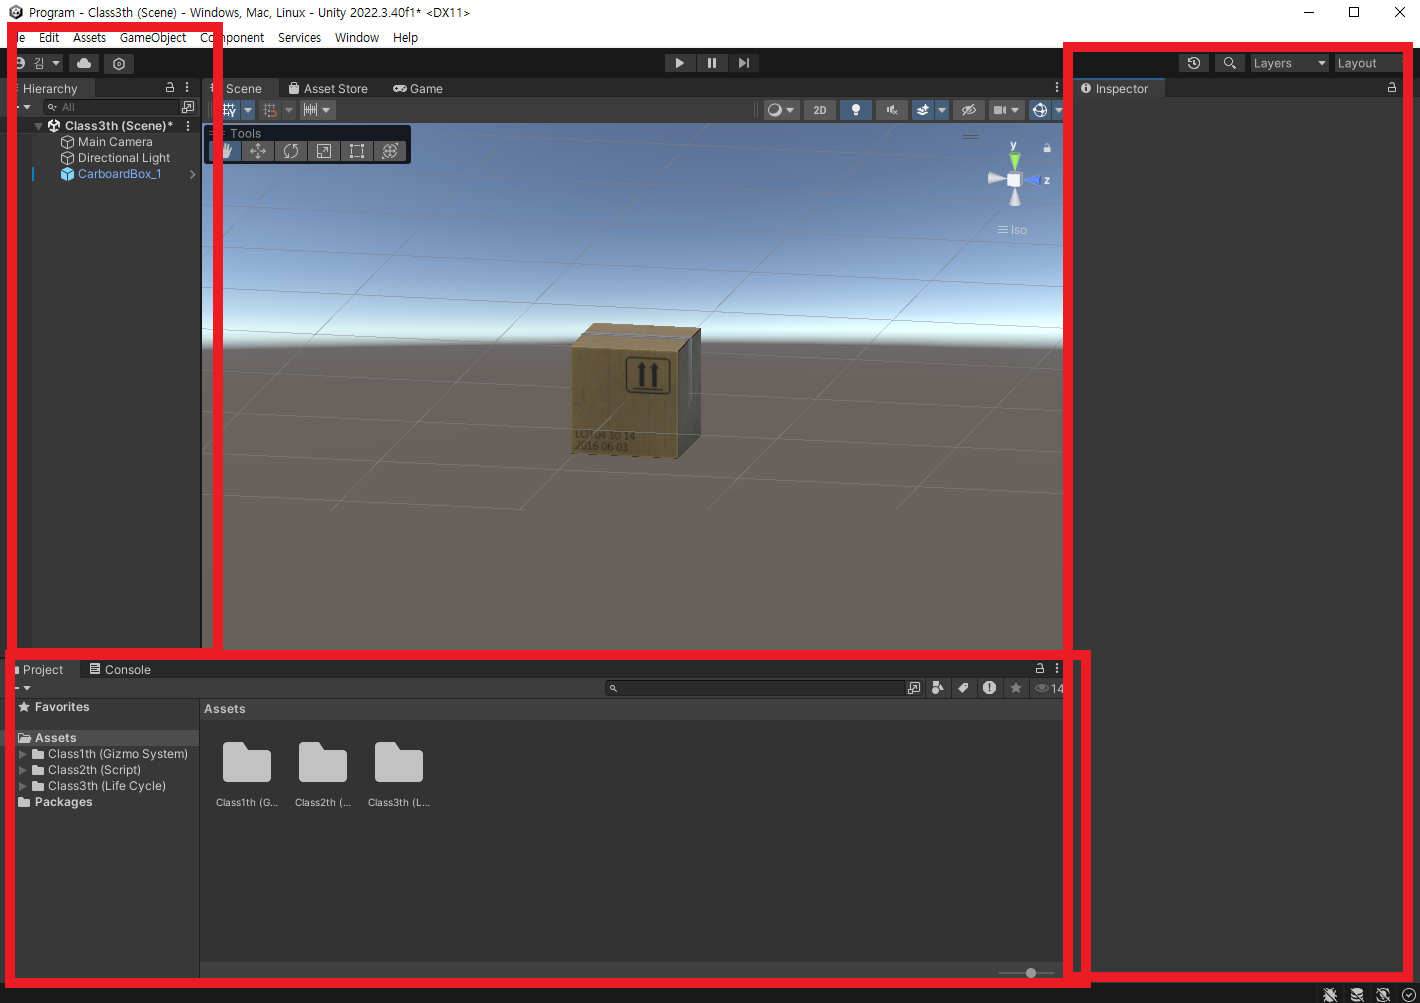The width and height of the screenshot is (1420, 1003).
Task: Toggle scene lighting in the Scene toolbar
Action: (x=856, y=110)
